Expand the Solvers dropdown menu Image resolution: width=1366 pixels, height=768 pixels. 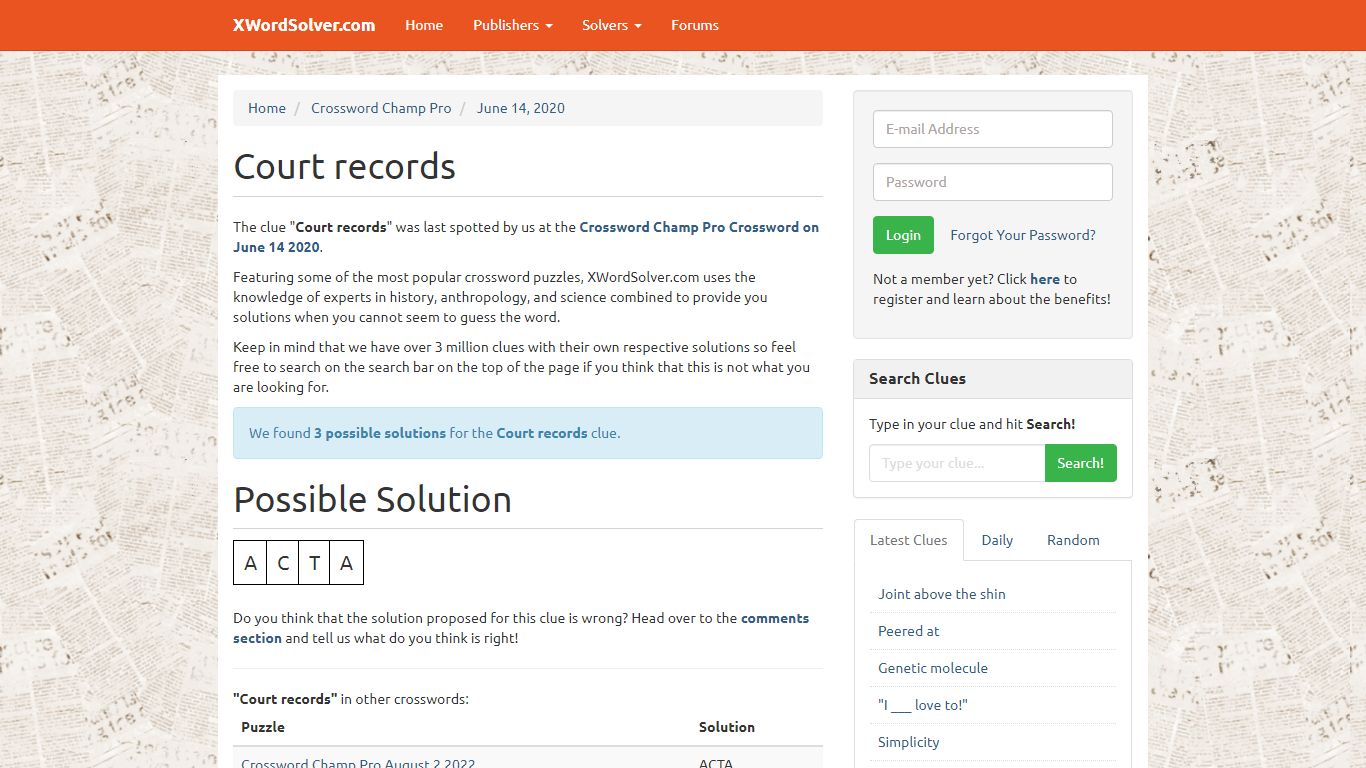click(x=612, y=25)
